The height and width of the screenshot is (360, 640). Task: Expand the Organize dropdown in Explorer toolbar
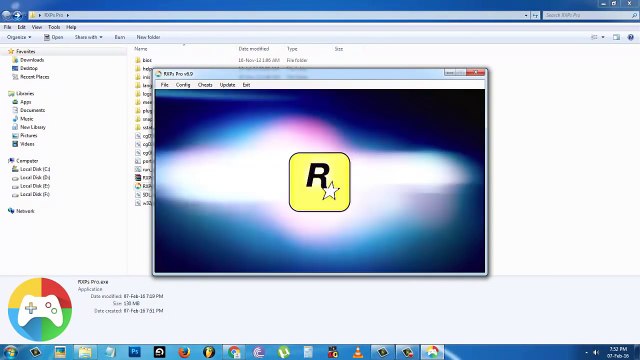pos(19,37)
